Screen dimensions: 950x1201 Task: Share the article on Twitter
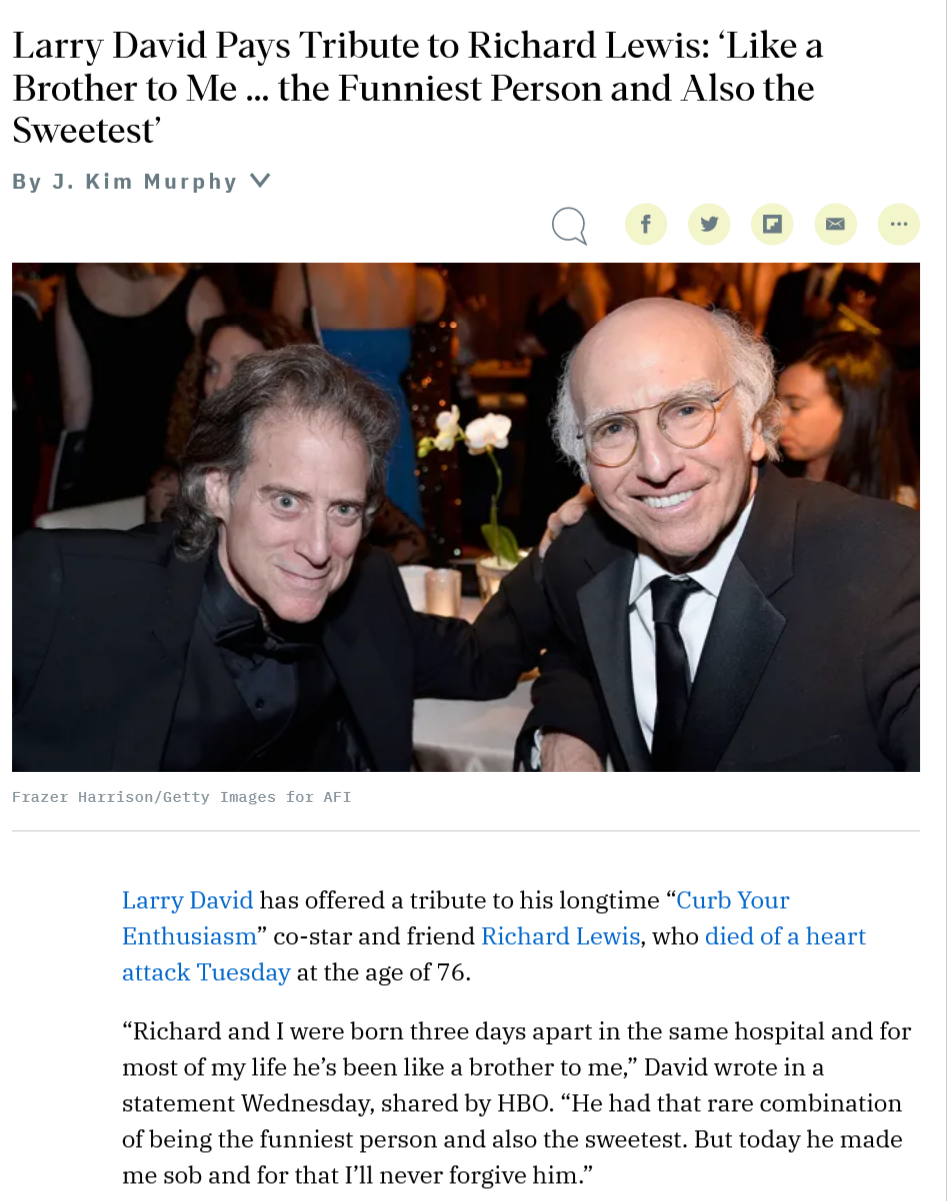(709, 224)
